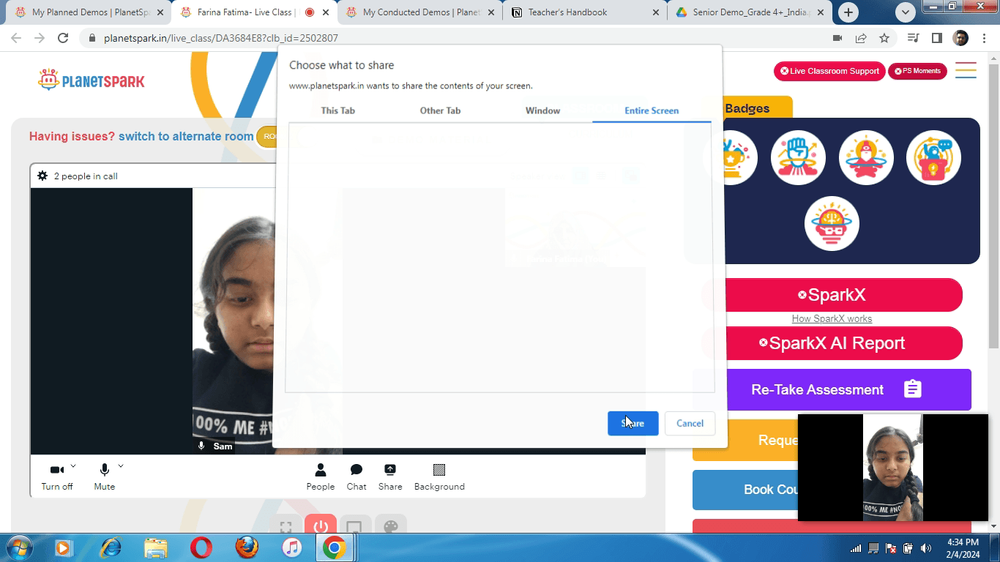Click the Share screen icon in call toolbar
The image size is (1000, 562).
pos(390,477)
